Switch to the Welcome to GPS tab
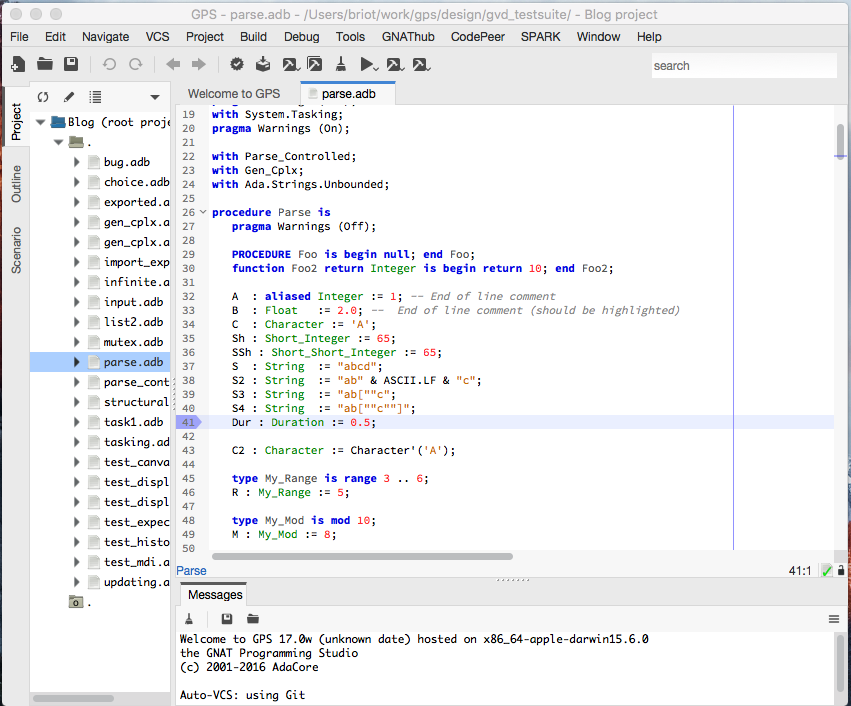This screenshot has width=851, height=706. (234, 93)
